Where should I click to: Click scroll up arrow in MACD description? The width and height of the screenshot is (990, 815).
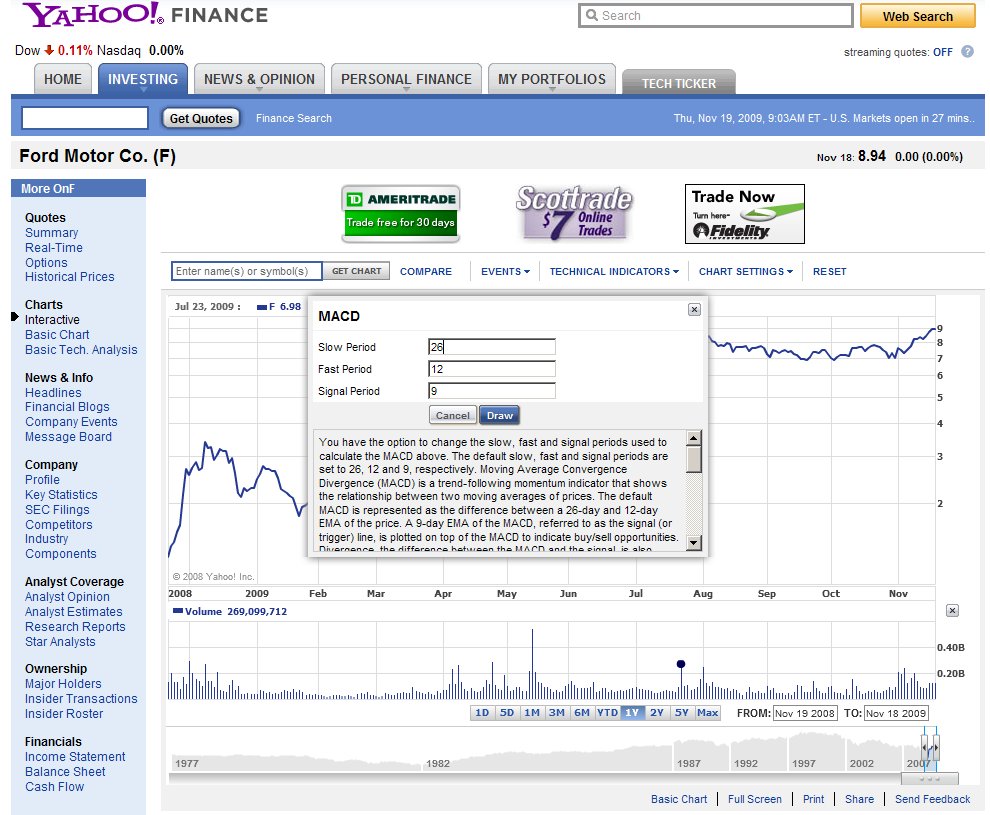click(x=694, y=438)
